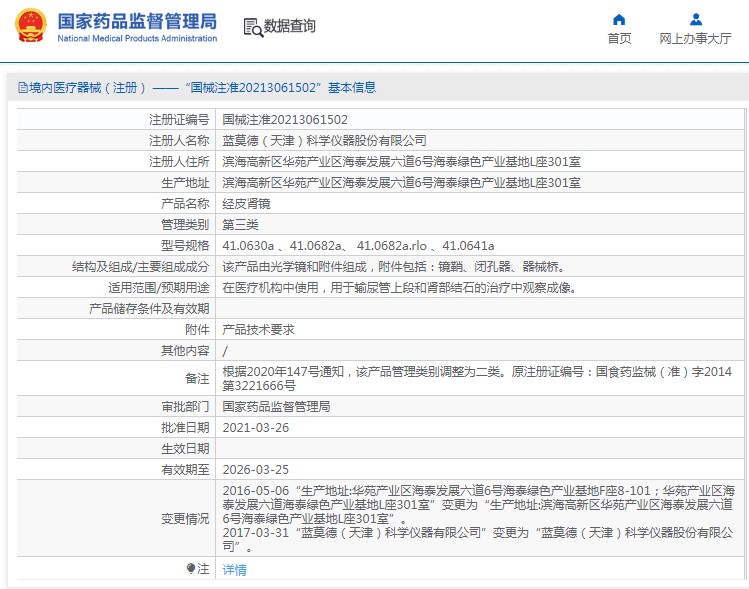The width and height of the screenshot is (749, 589).
Task: Open 网上办事大厅 text label
Action: tap(695, 39)
